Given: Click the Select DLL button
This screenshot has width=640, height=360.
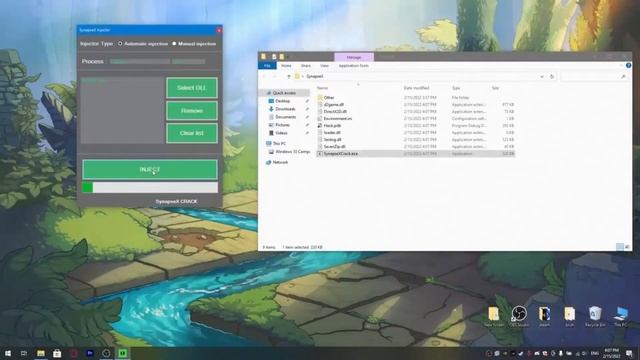Looking at the screenshot, I should (x=192, y=88).
